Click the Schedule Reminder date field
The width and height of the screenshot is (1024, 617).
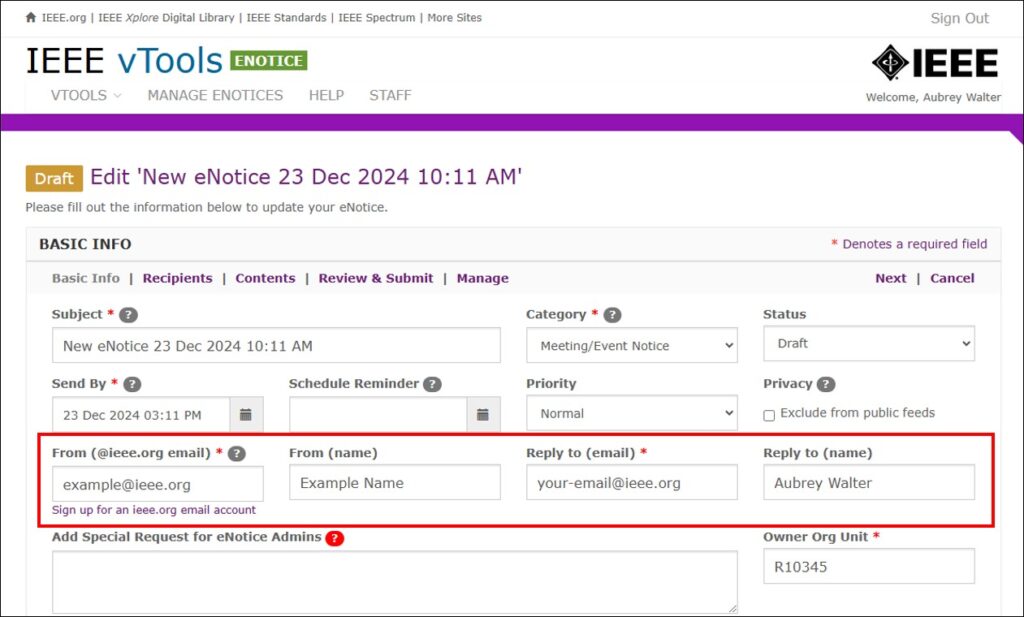(x=378, y=415)
